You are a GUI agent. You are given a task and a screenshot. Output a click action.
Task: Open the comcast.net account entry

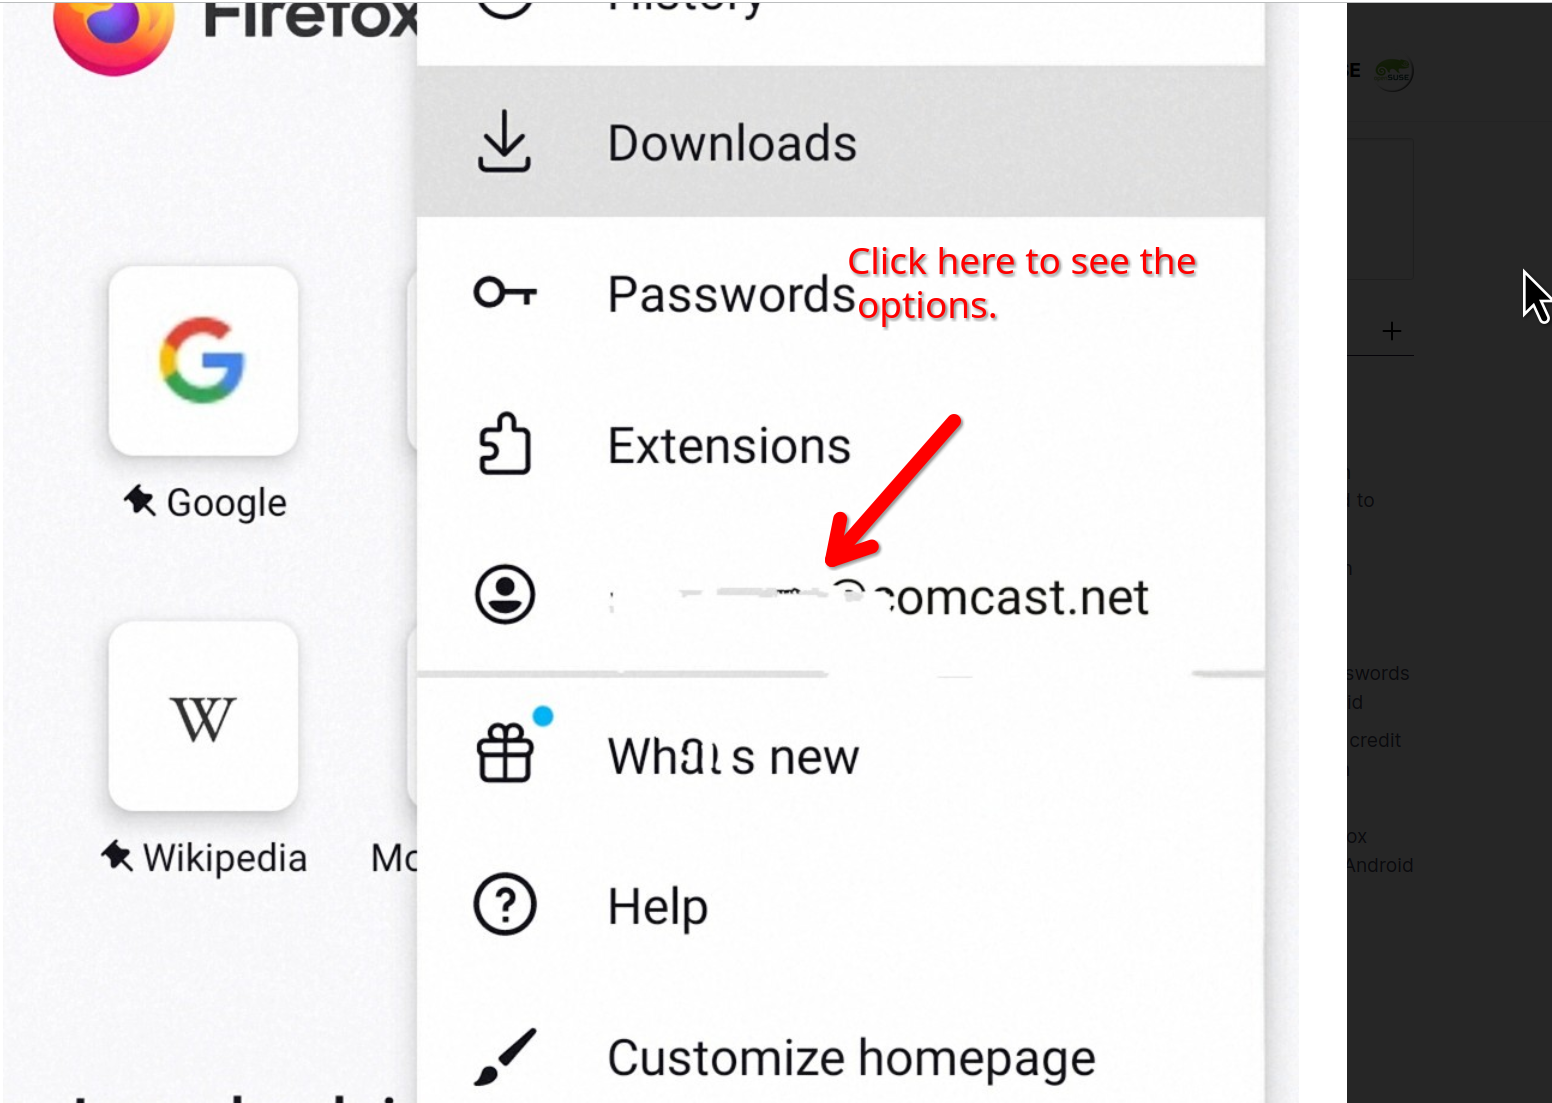pyautogui.click(x=841, y=596)
